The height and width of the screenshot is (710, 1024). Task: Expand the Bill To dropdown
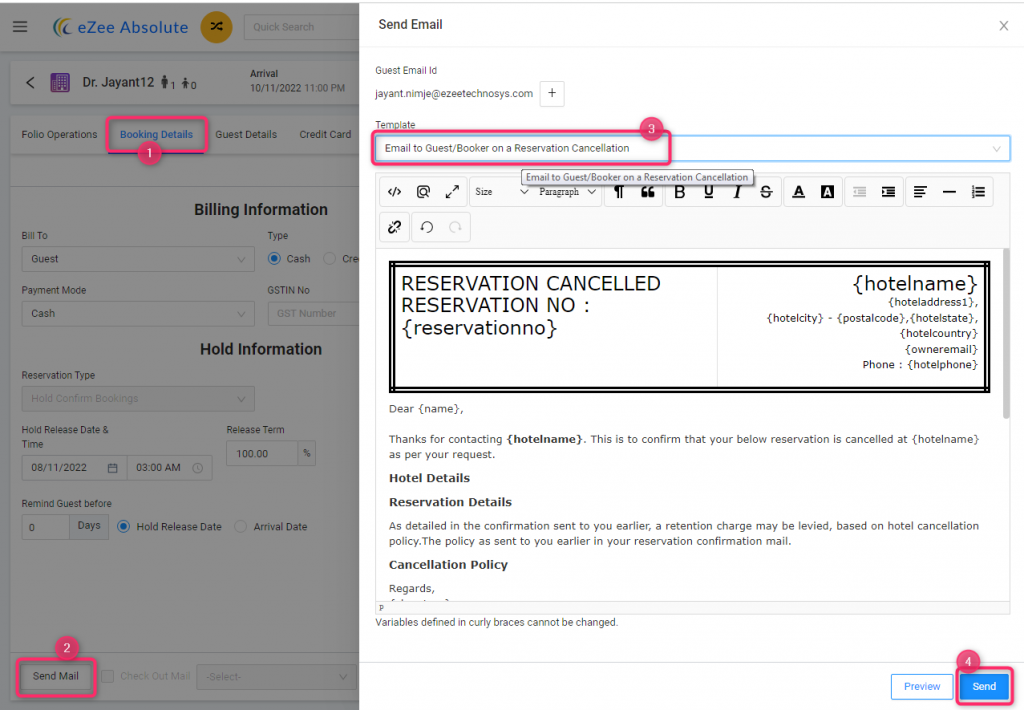pos(138,259)
